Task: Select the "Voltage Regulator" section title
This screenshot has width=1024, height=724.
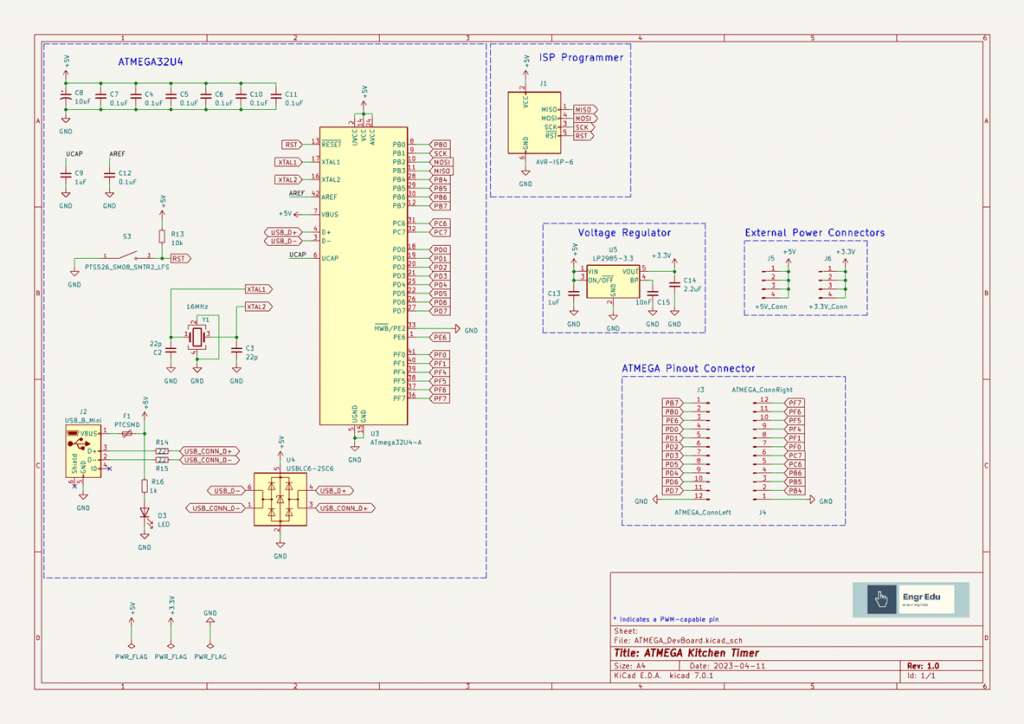Action: [x=624, y=233]
